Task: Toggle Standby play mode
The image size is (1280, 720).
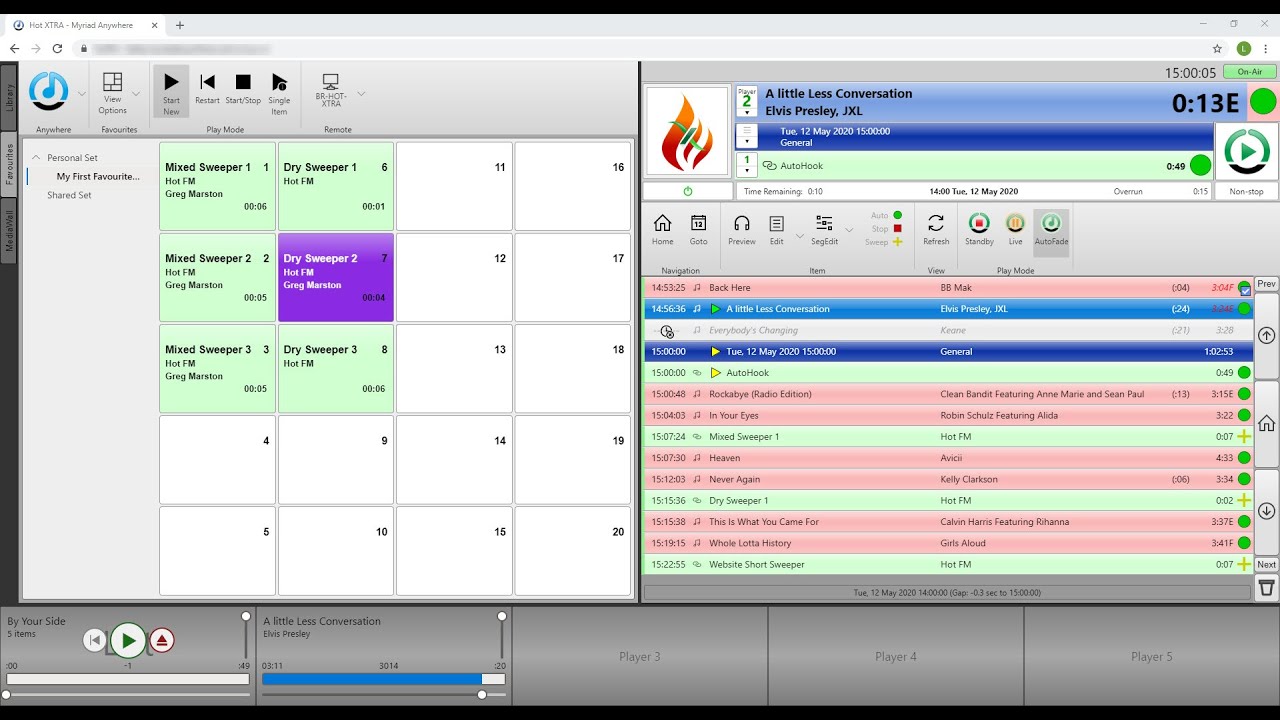Action: click(x=979, y=229)
